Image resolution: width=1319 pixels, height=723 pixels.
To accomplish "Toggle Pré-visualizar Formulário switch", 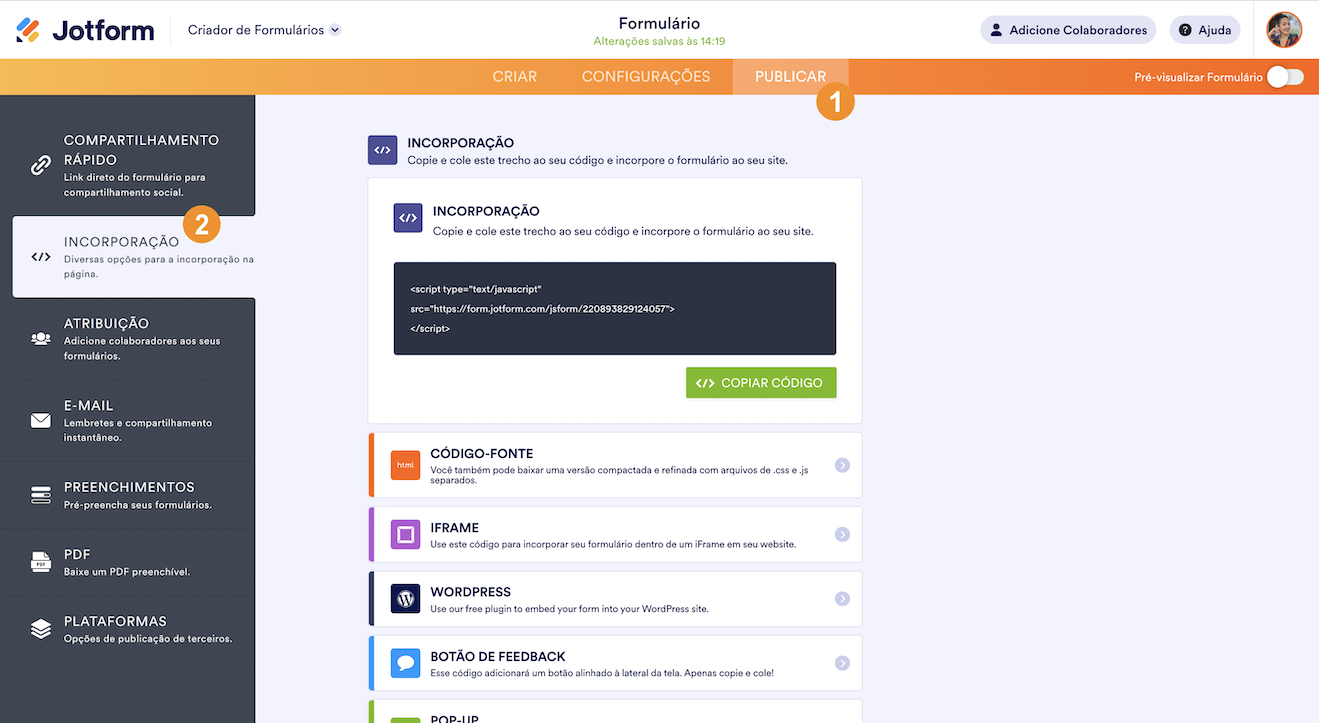I will click(1285, 77).
